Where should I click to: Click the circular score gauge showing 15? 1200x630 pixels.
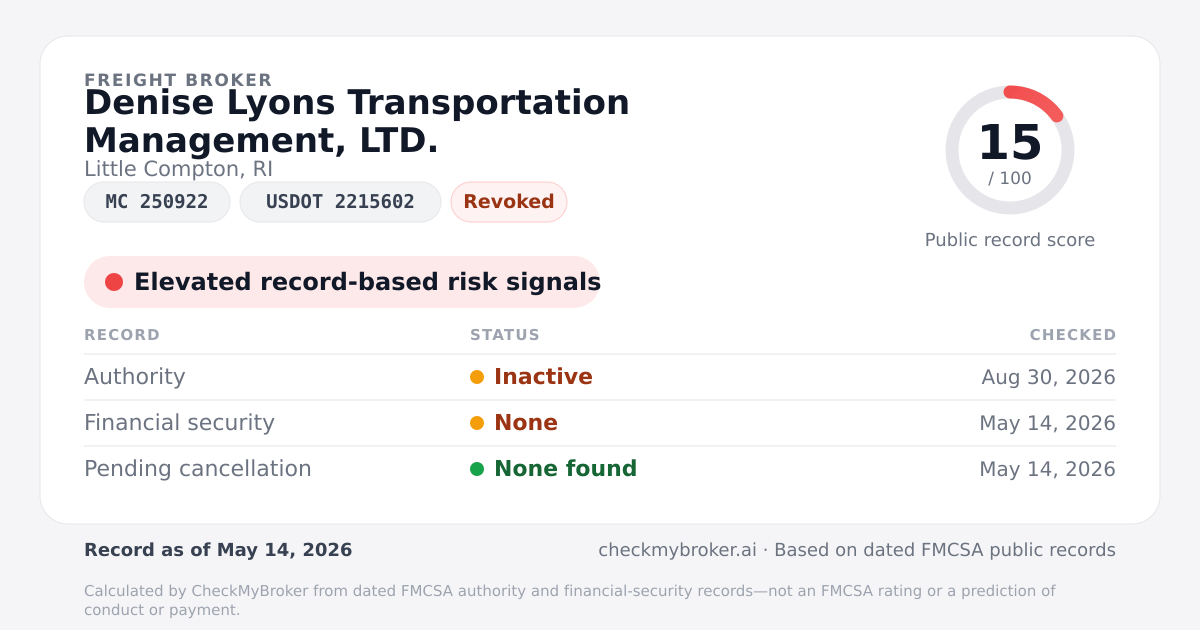[x=1010, y=150]
